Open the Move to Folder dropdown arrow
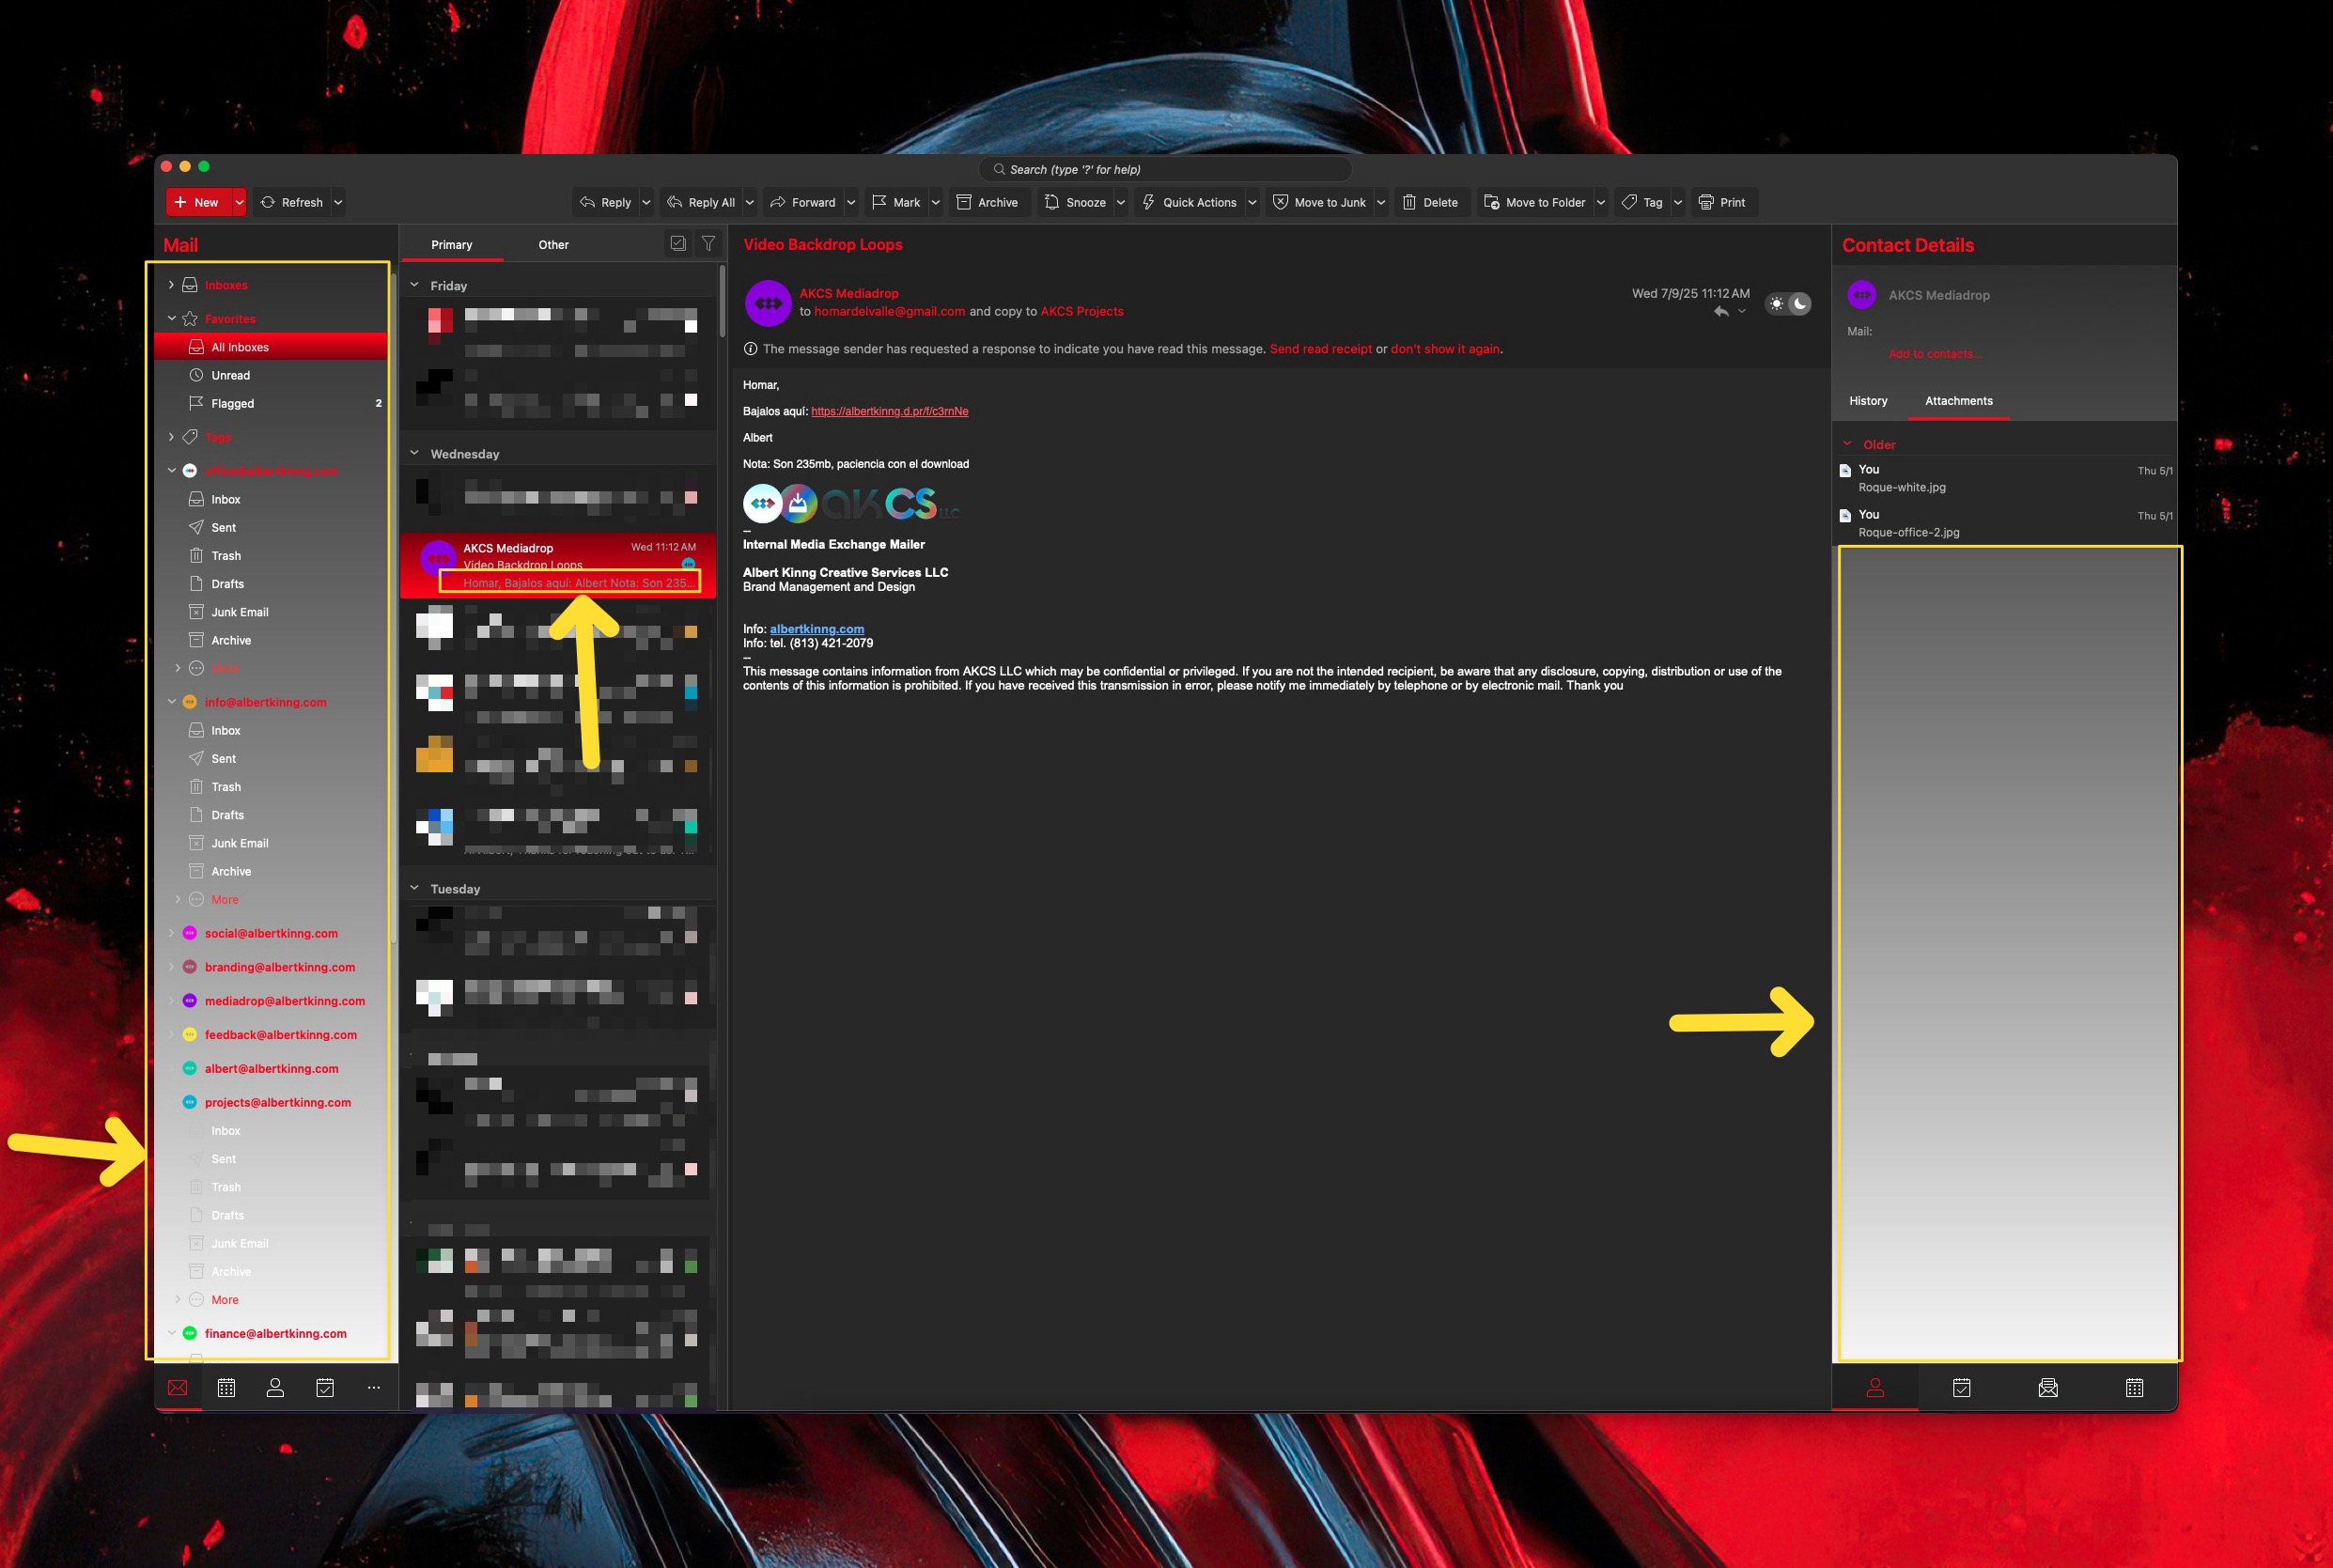2333x1568 pixels. click(x=1600, y=202)
